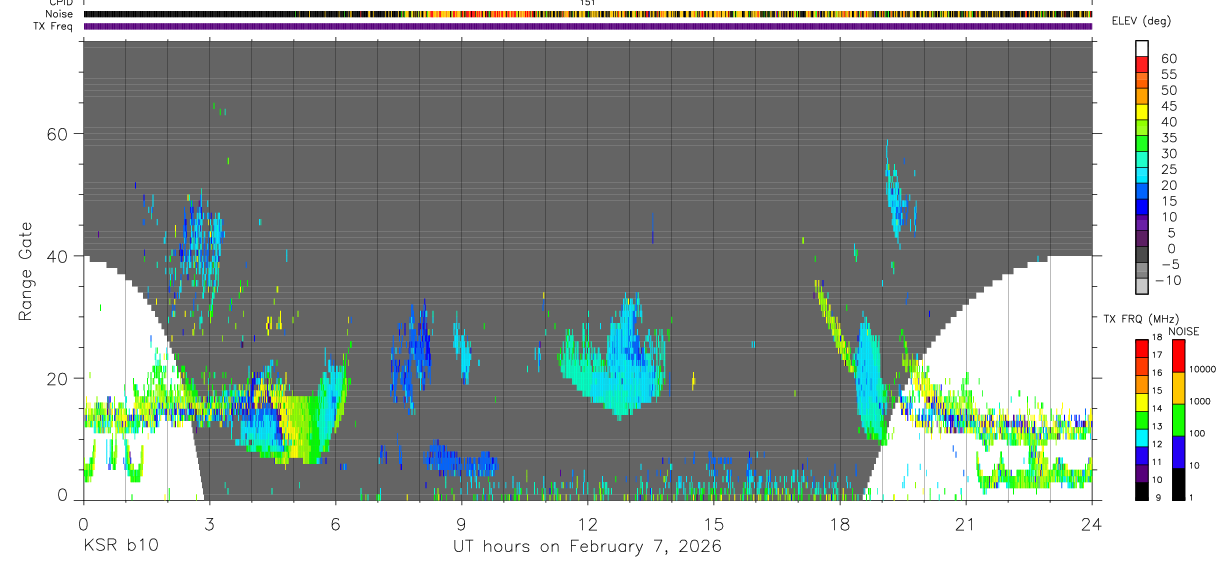Click the 'CPID' label at top left
The width and height of the screenshot is (1228, 567).
point(62,4)
